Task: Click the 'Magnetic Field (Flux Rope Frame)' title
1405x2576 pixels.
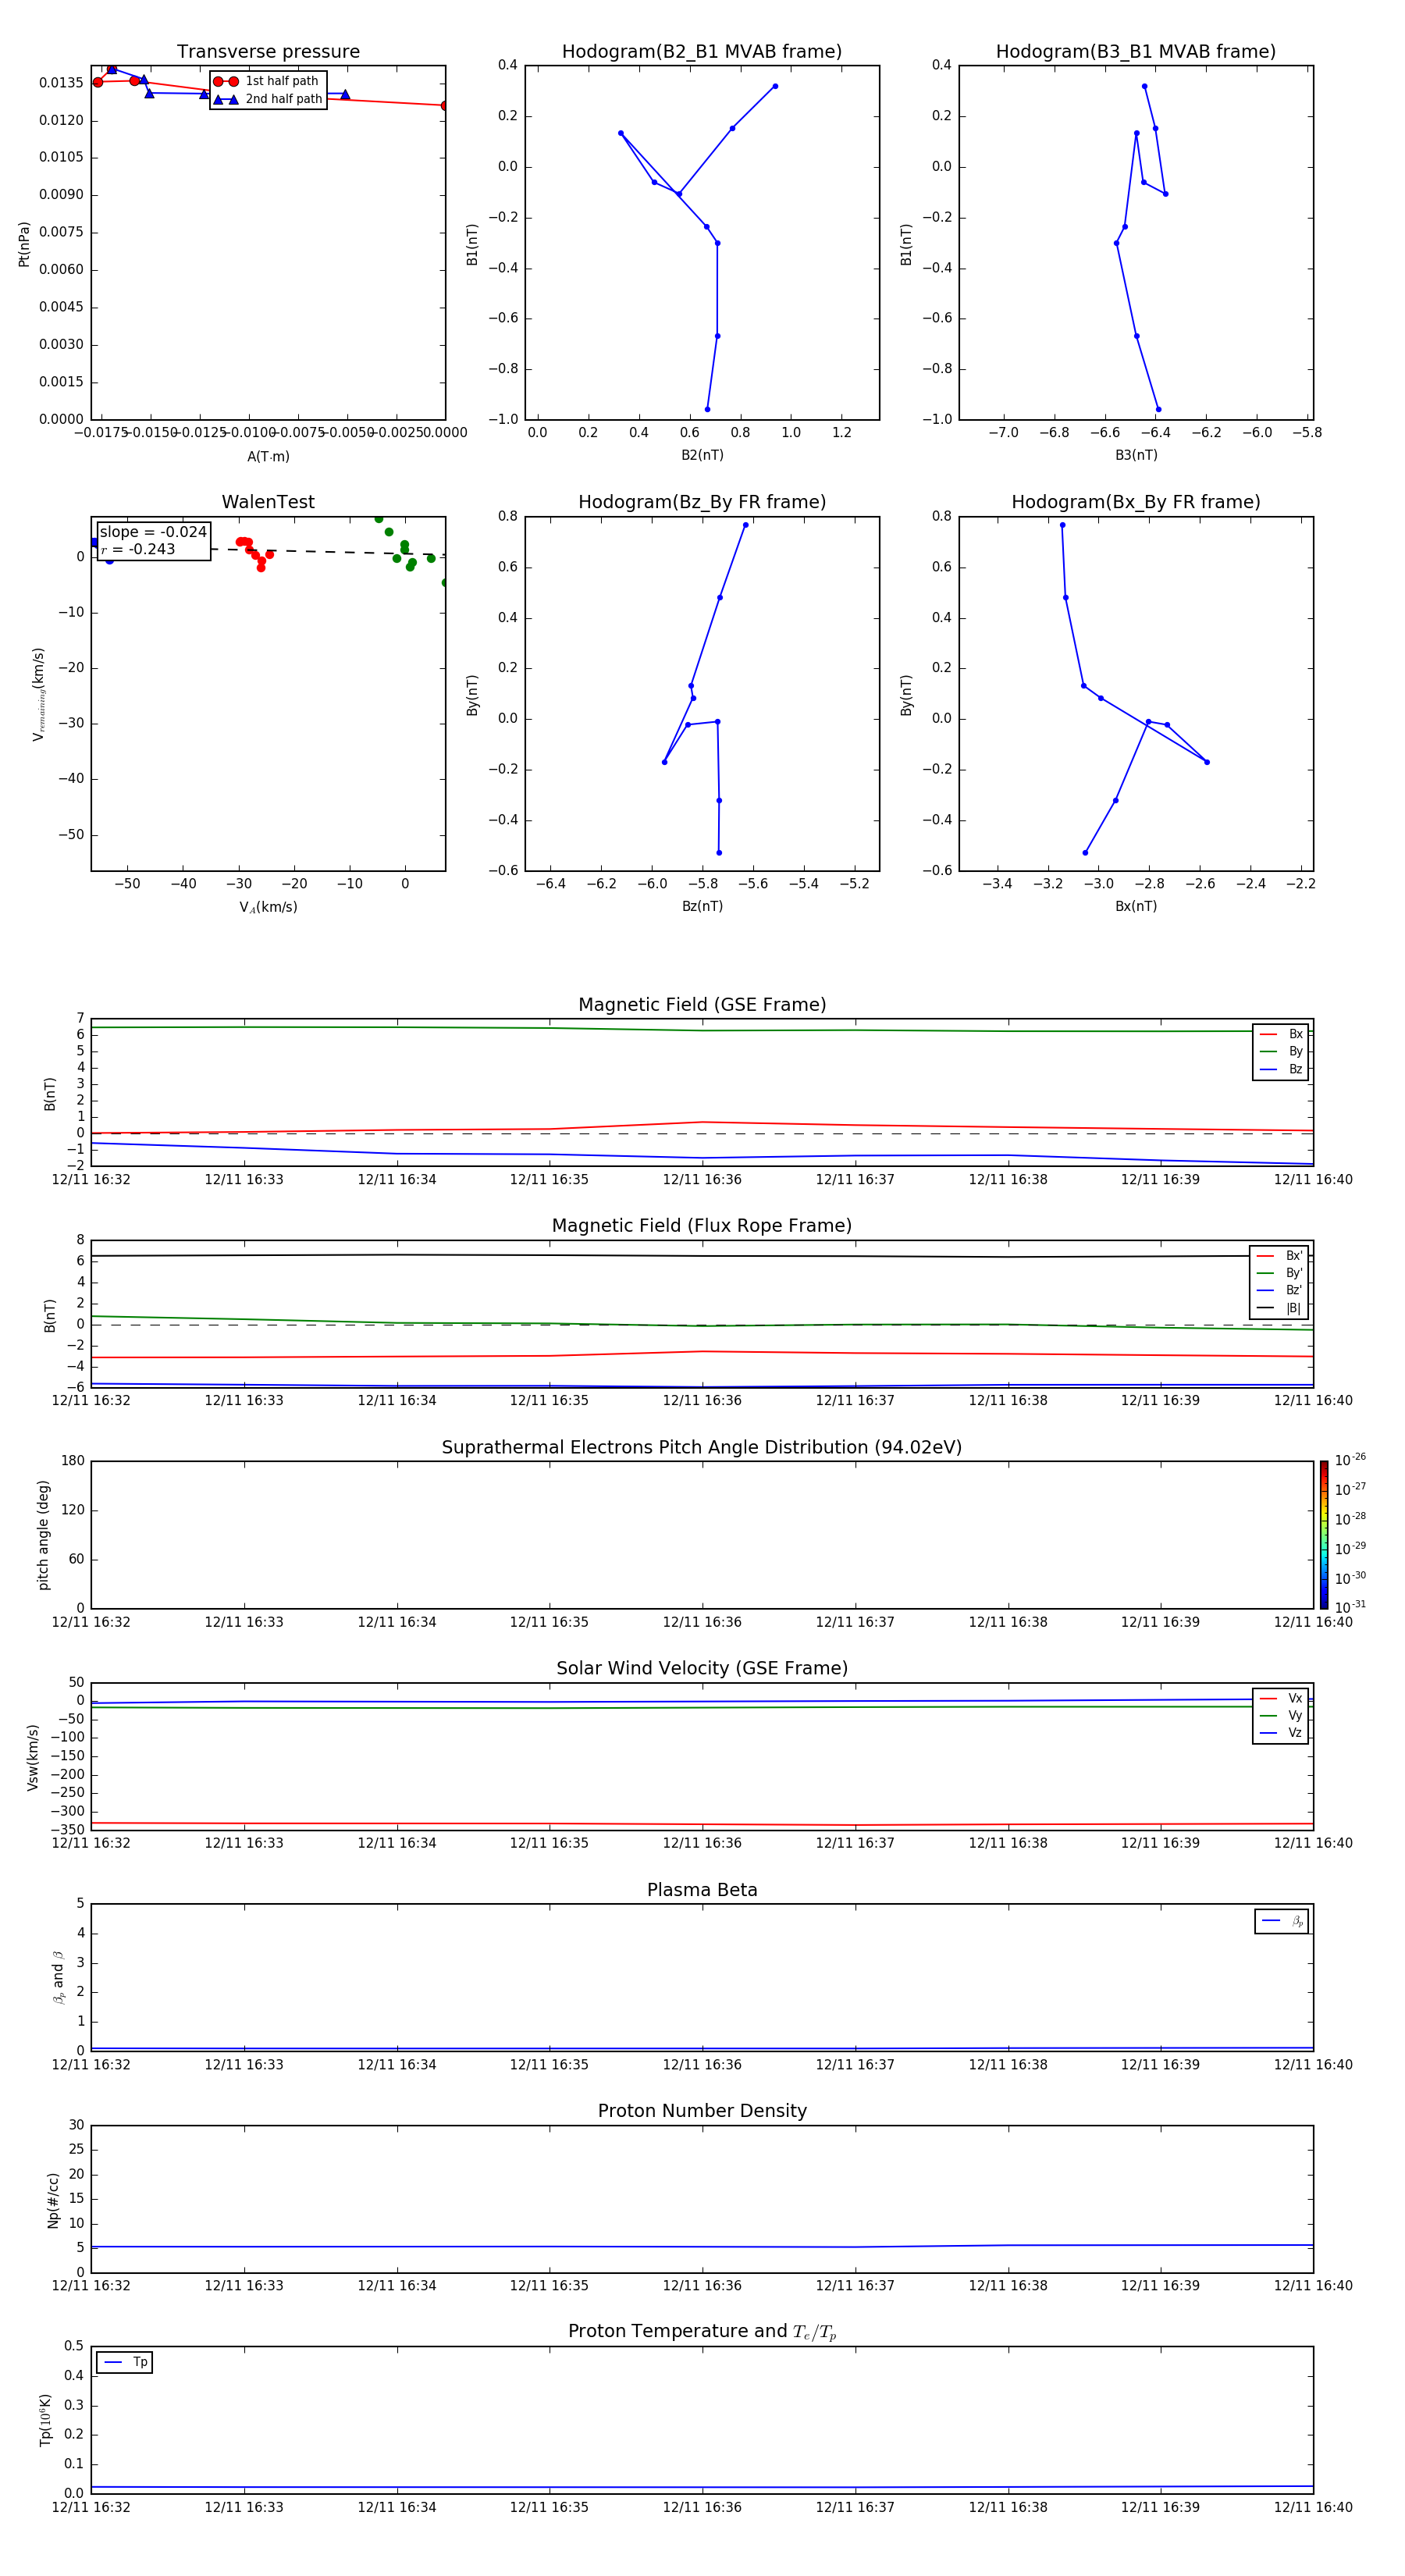Action: (x=702, y=1226)
